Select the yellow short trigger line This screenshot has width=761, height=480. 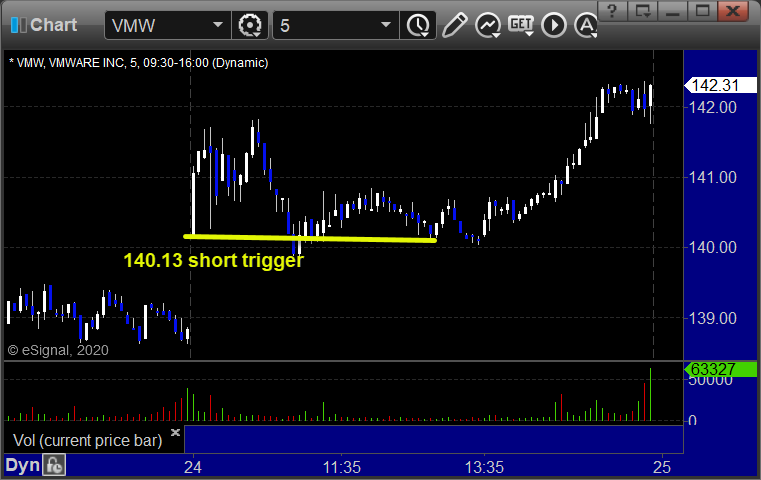(310, 238)
